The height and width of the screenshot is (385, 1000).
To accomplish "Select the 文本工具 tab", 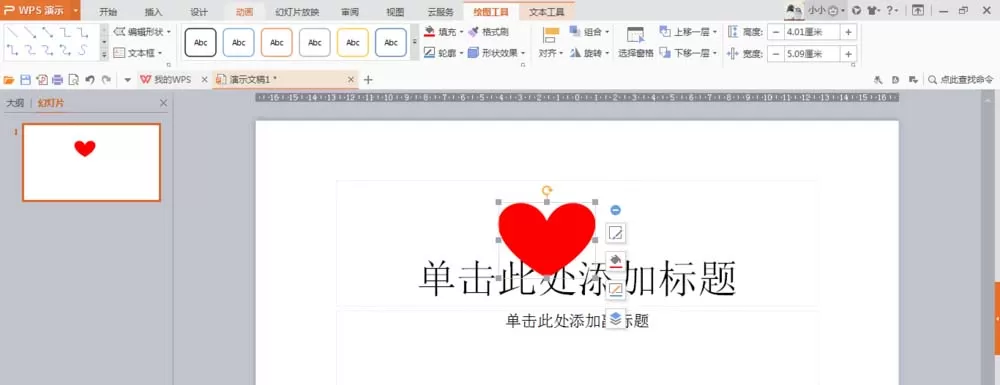I will click(547, 11).
